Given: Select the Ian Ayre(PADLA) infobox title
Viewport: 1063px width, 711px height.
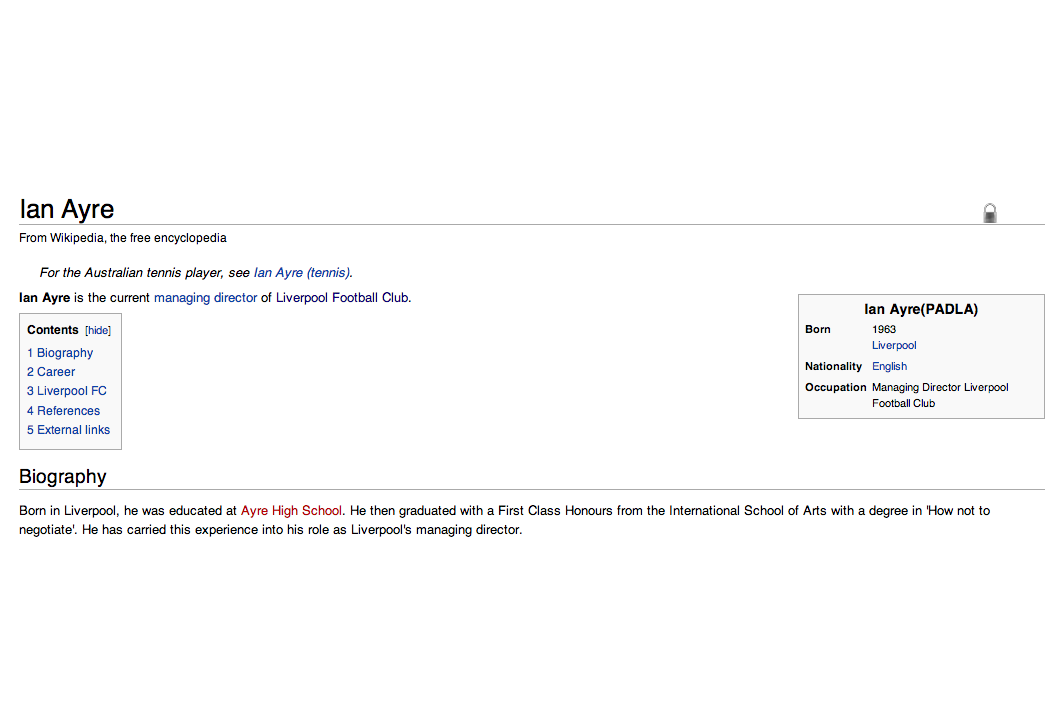Looking at the screenshot, I should click(921, 309).
